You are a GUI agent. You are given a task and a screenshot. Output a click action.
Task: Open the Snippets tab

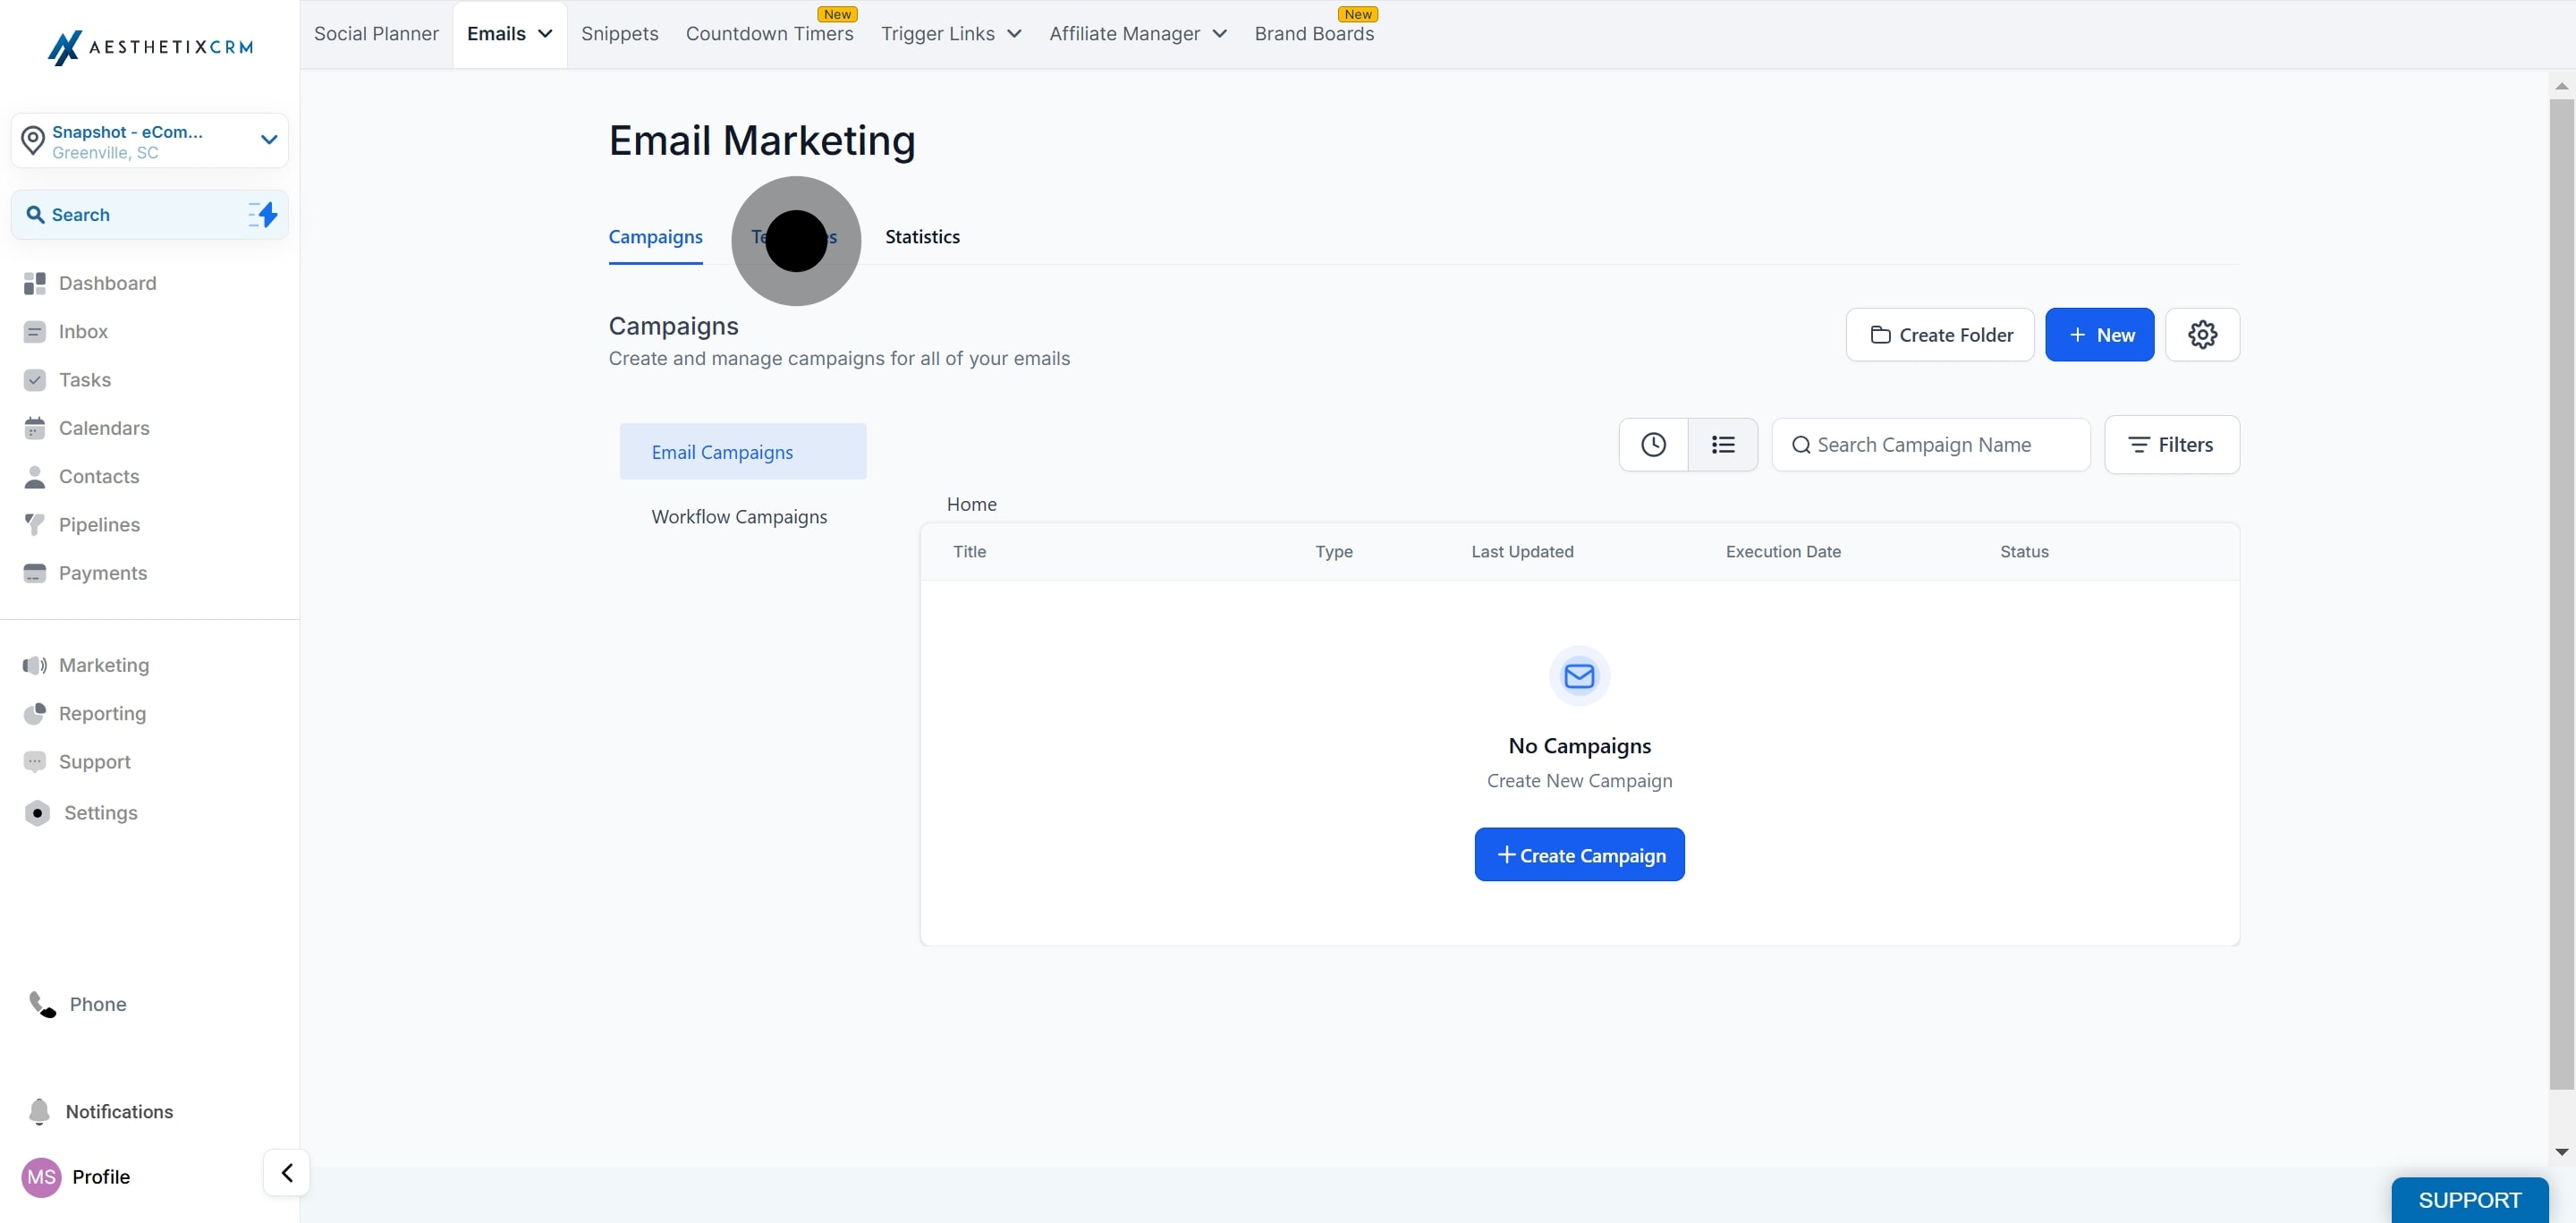[619, 34]
